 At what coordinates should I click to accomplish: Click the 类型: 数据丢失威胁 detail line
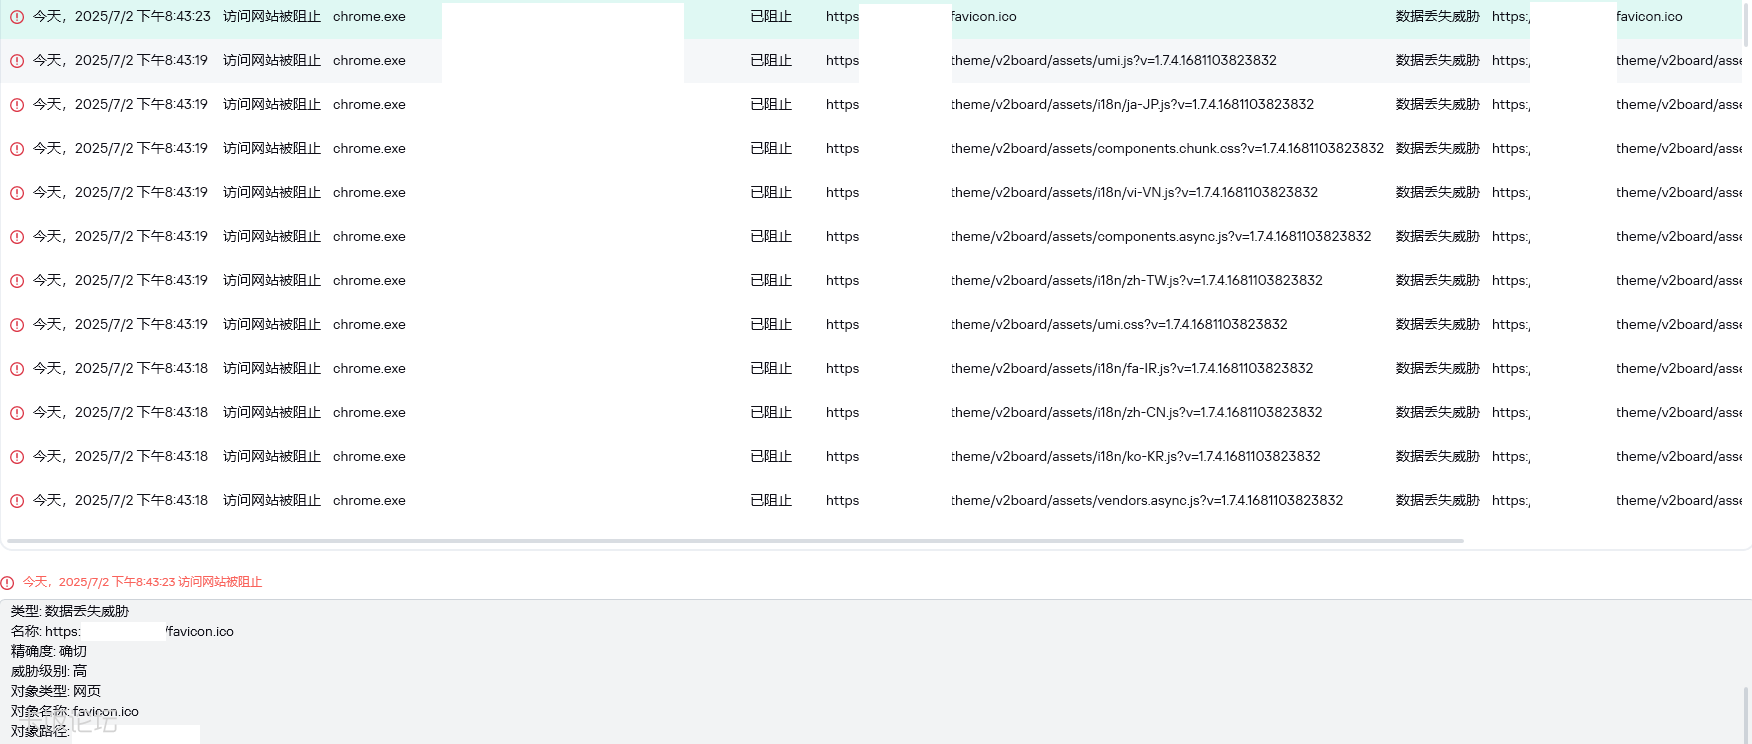pos(70,611)
